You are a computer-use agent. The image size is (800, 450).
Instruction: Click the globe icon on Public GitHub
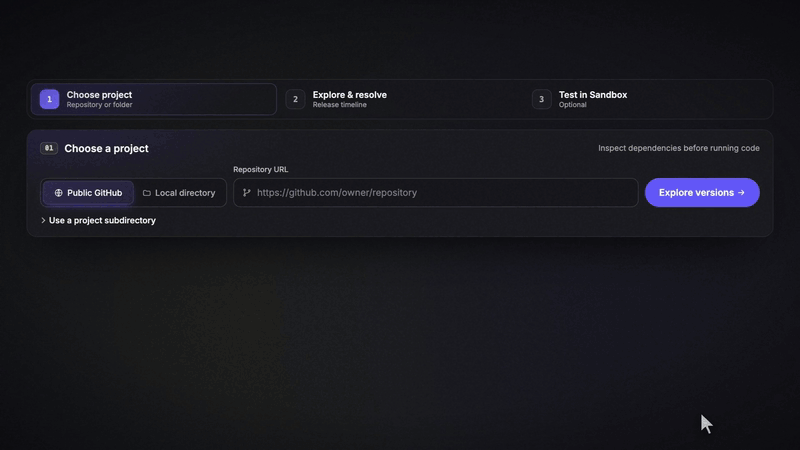tap(59, 193)
